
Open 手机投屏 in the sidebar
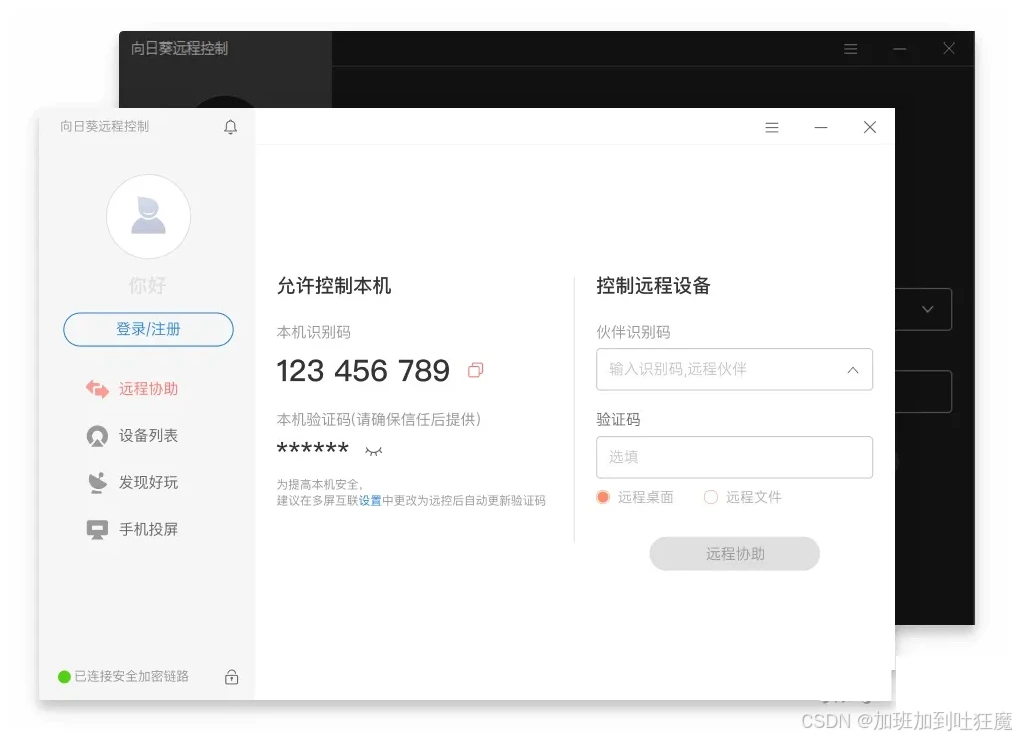(132, 529)
